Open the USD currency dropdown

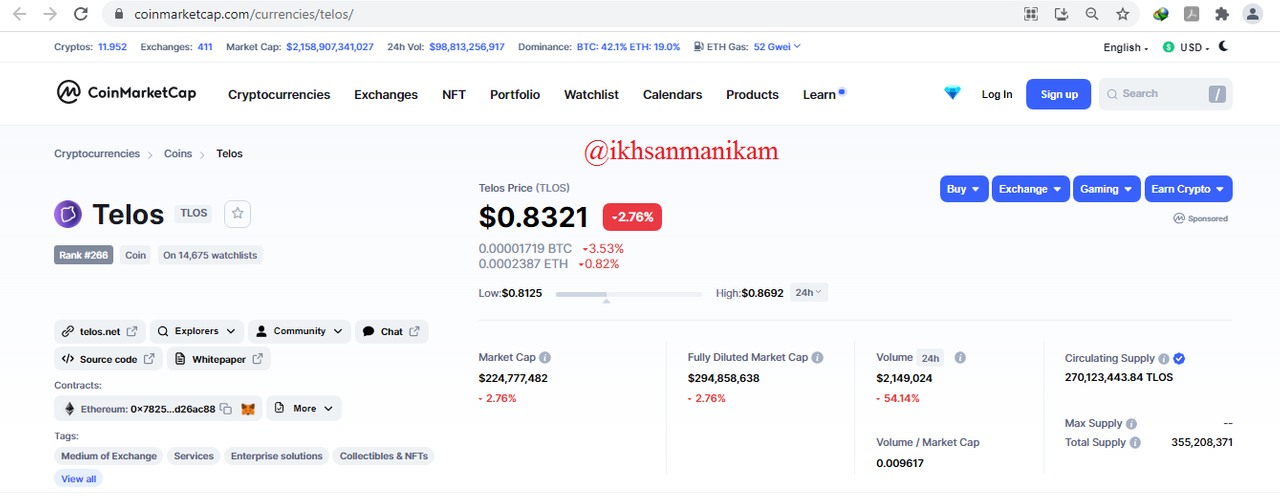(x=1186, y=47)
